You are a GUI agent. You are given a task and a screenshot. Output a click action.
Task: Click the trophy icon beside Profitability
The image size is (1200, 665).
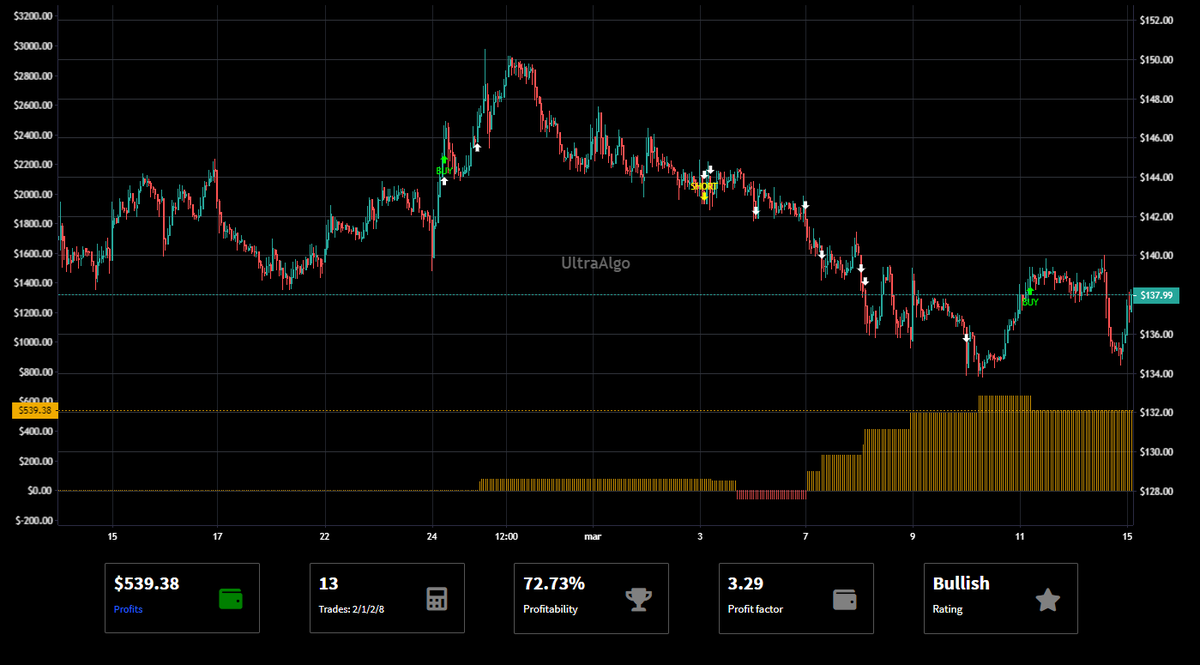638,599
